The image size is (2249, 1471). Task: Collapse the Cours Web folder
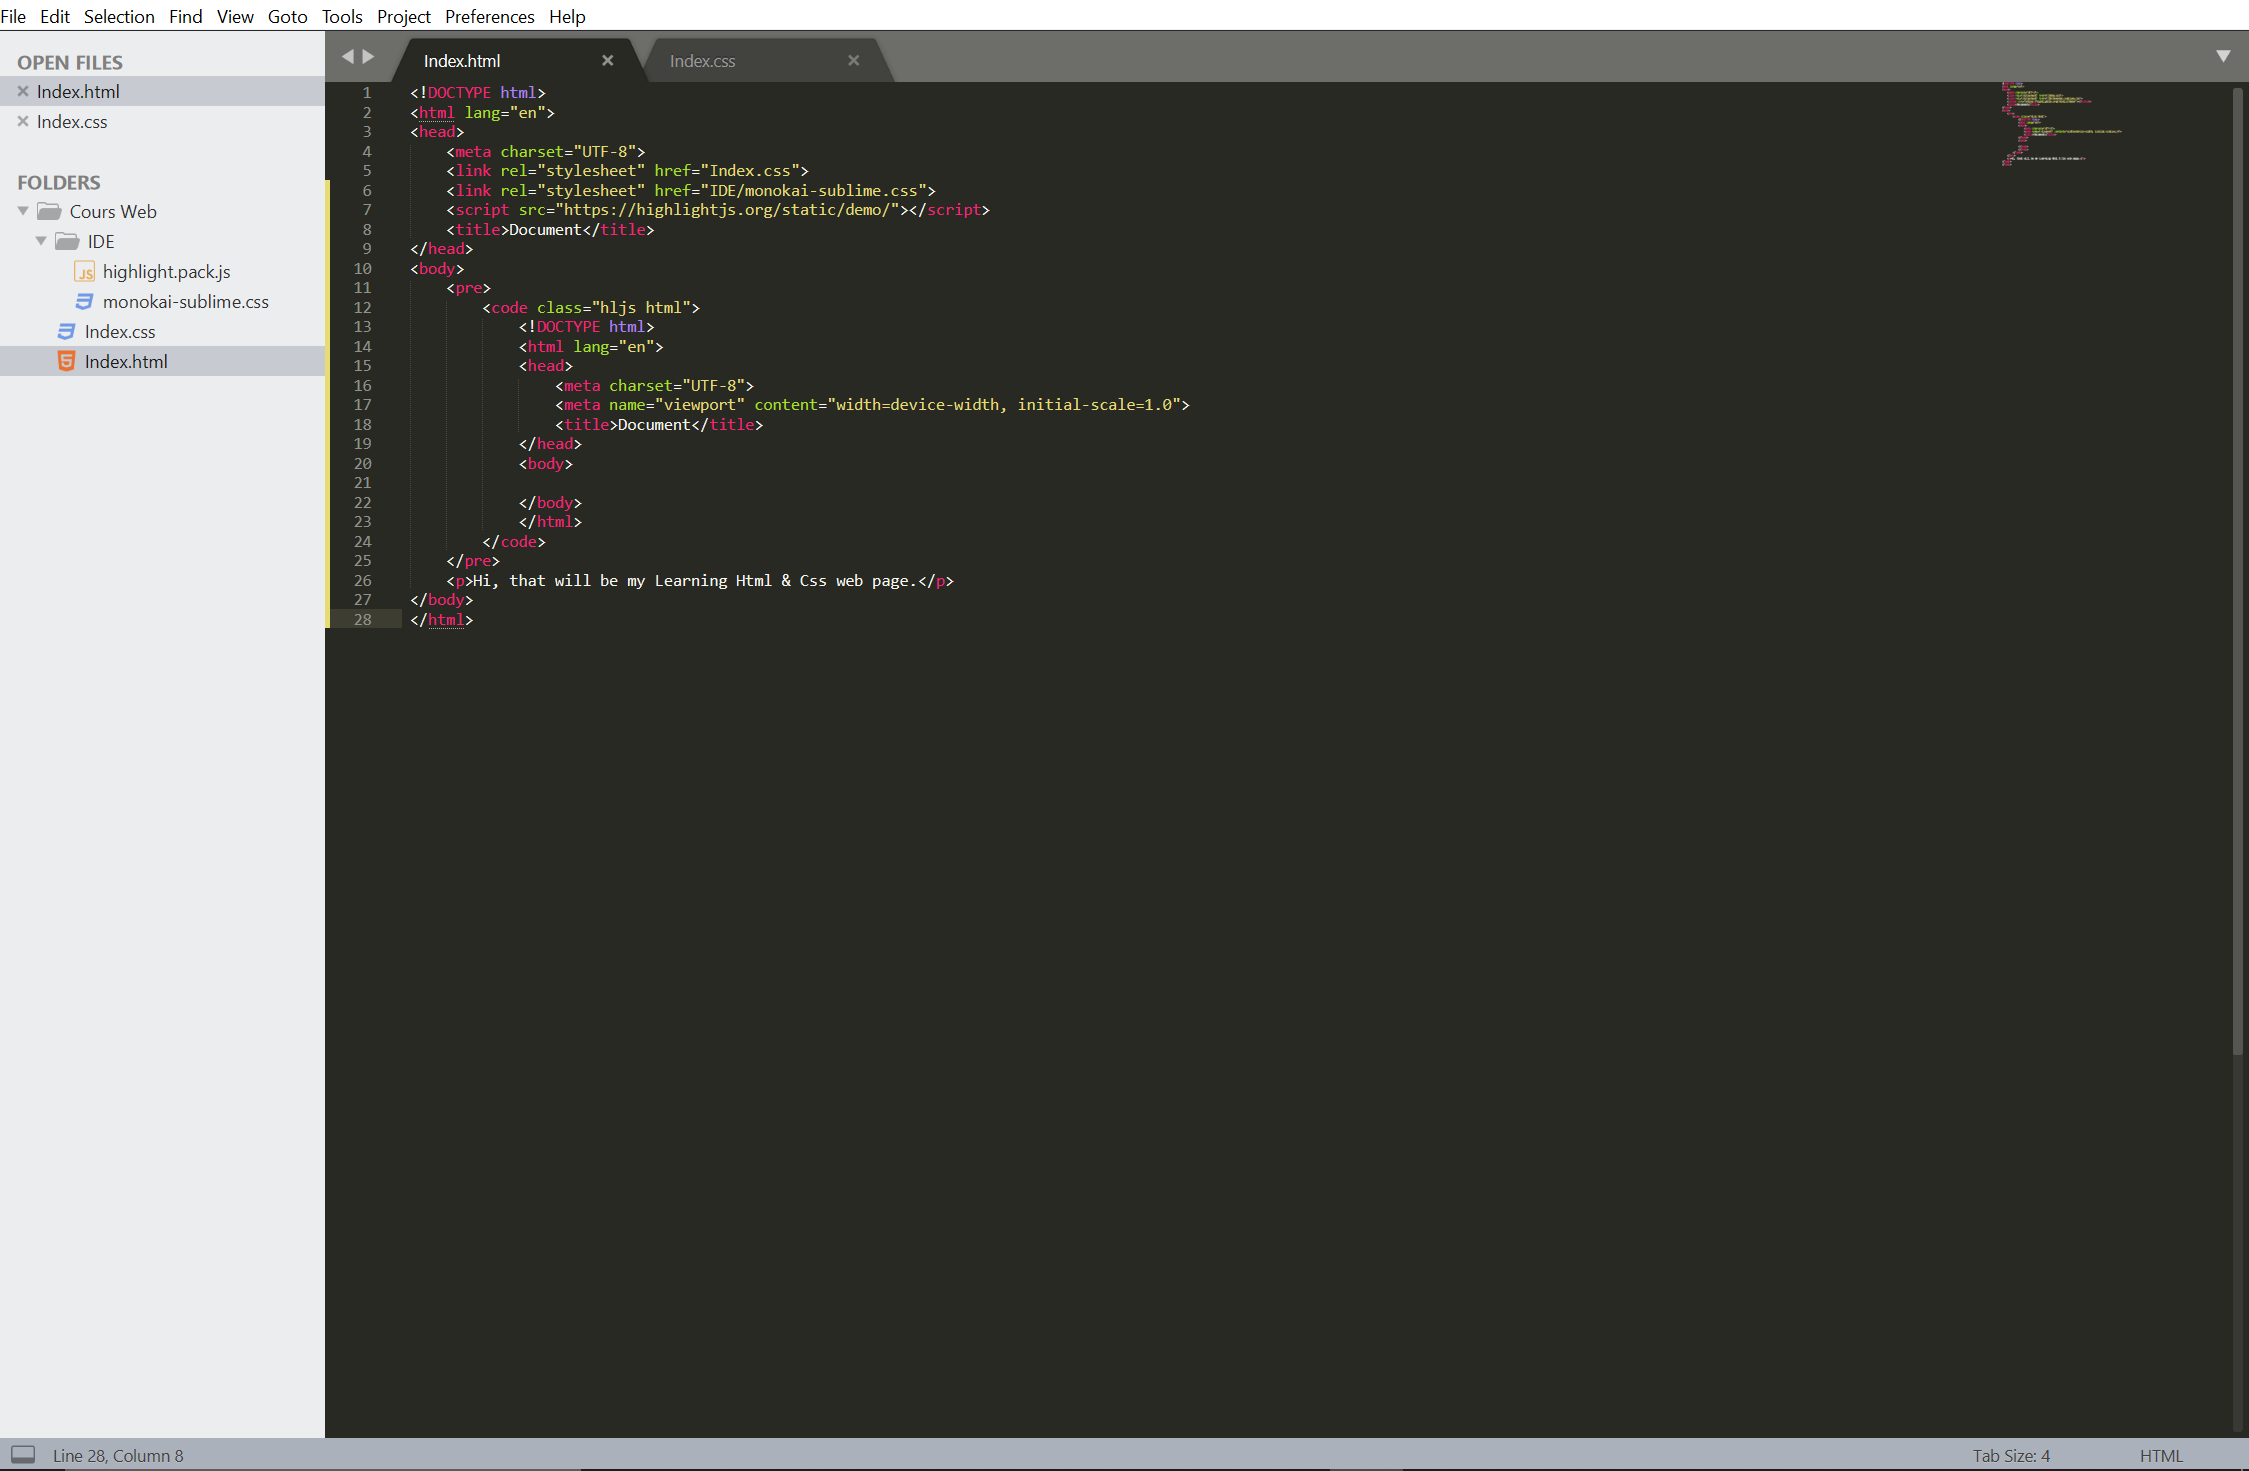(23, 211)
